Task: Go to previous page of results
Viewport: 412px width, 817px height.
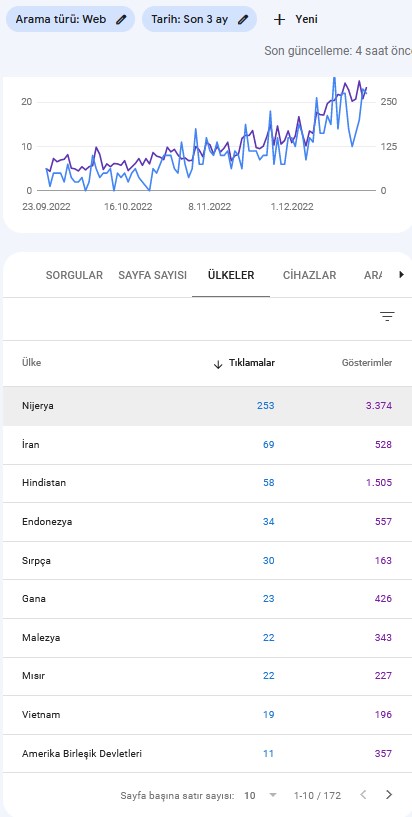Action: (x=364, y=795)
